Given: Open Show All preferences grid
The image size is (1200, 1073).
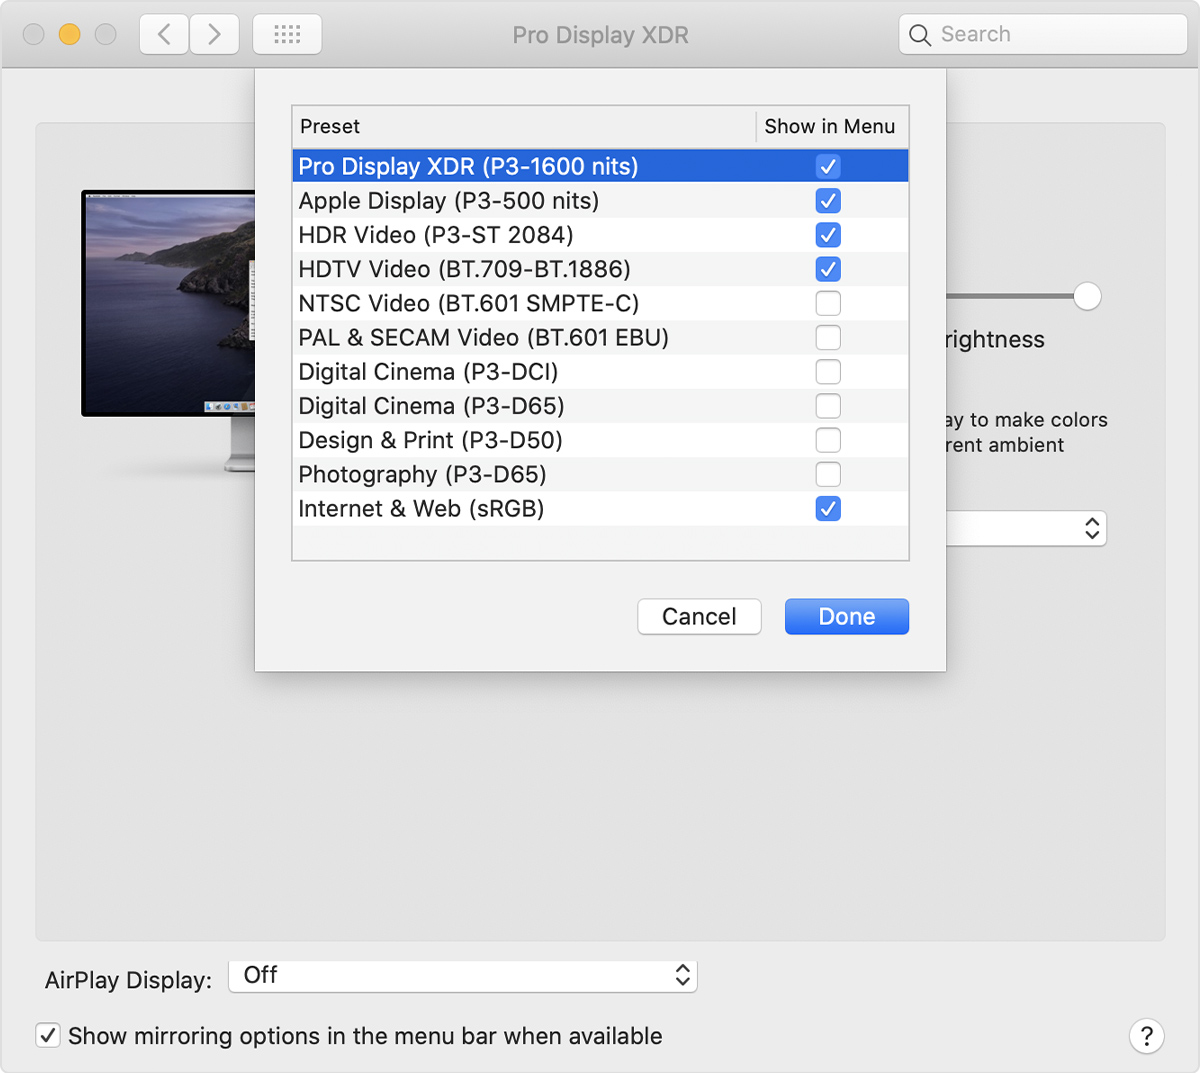Looking at the screenshot, I should pos(287,33).
